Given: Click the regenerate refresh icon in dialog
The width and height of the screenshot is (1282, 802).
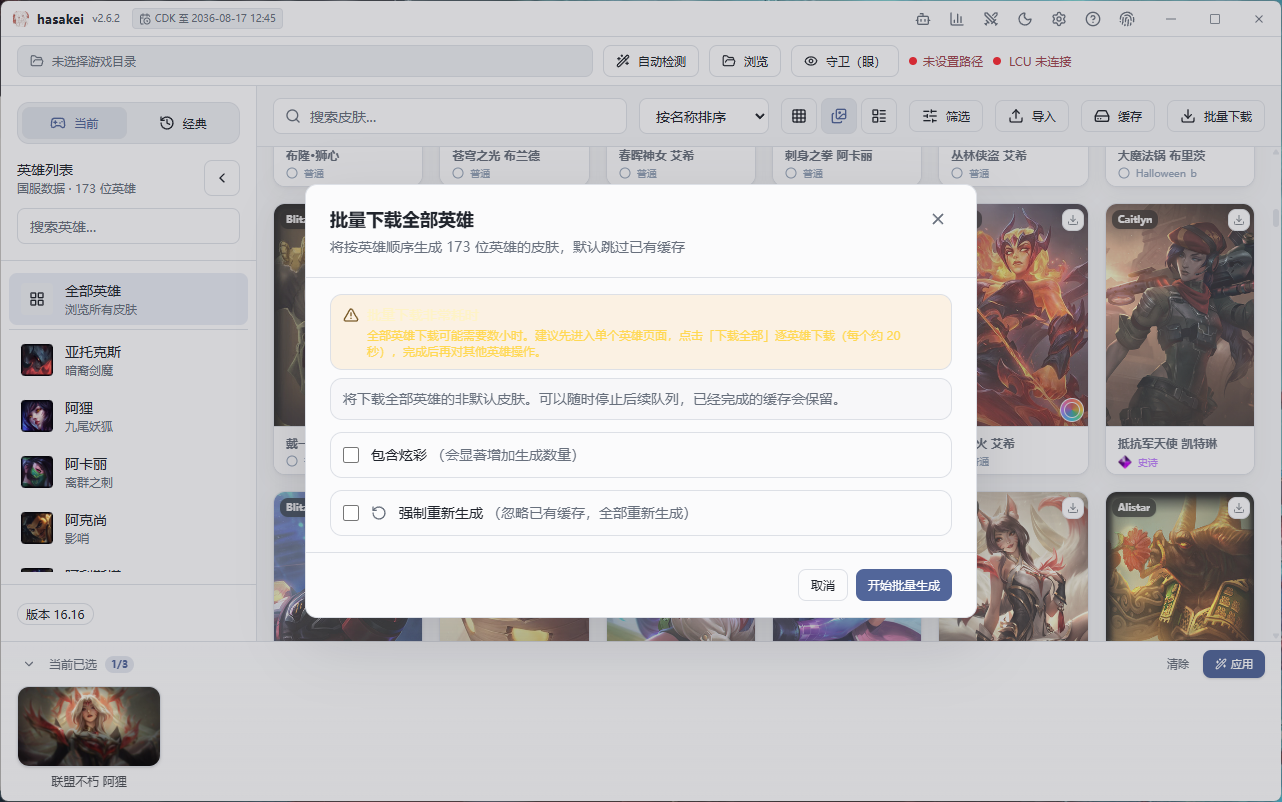Looking at the screenshot, I should (379, 513).
